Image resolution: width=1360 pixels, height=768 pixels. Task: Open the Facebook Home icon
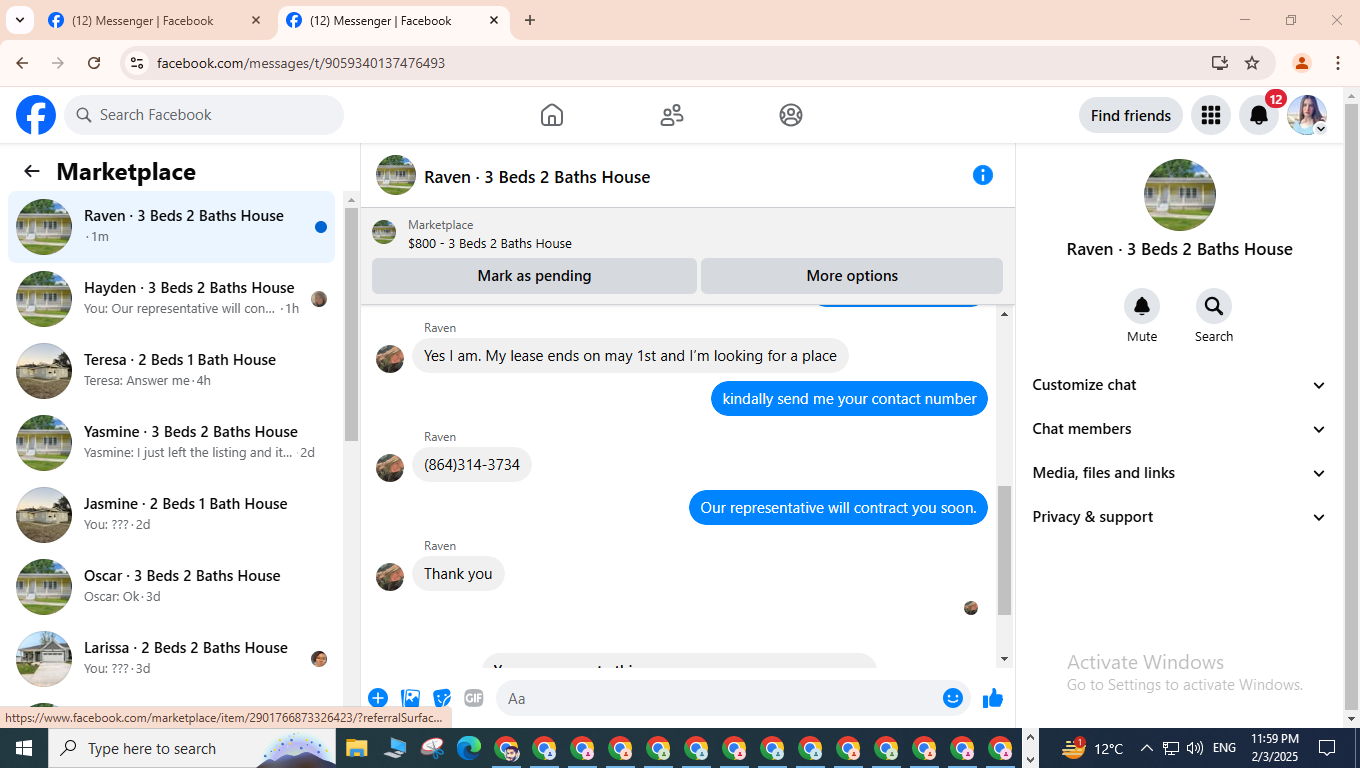tap(552, 115)
